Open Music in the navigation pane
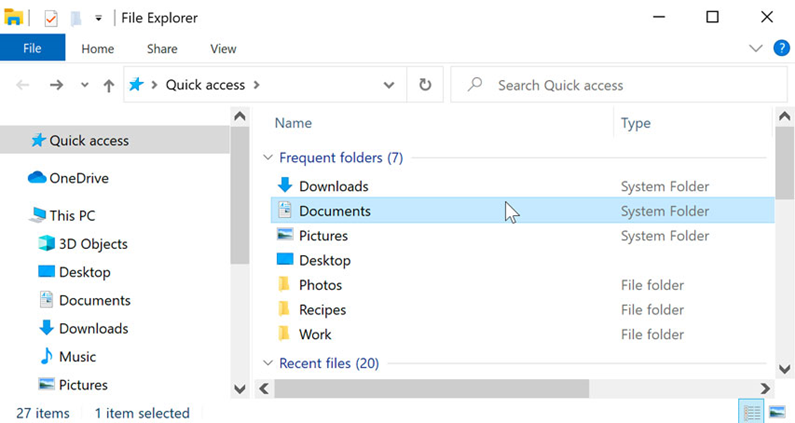 pyautogui.click(x=78, y=357)
